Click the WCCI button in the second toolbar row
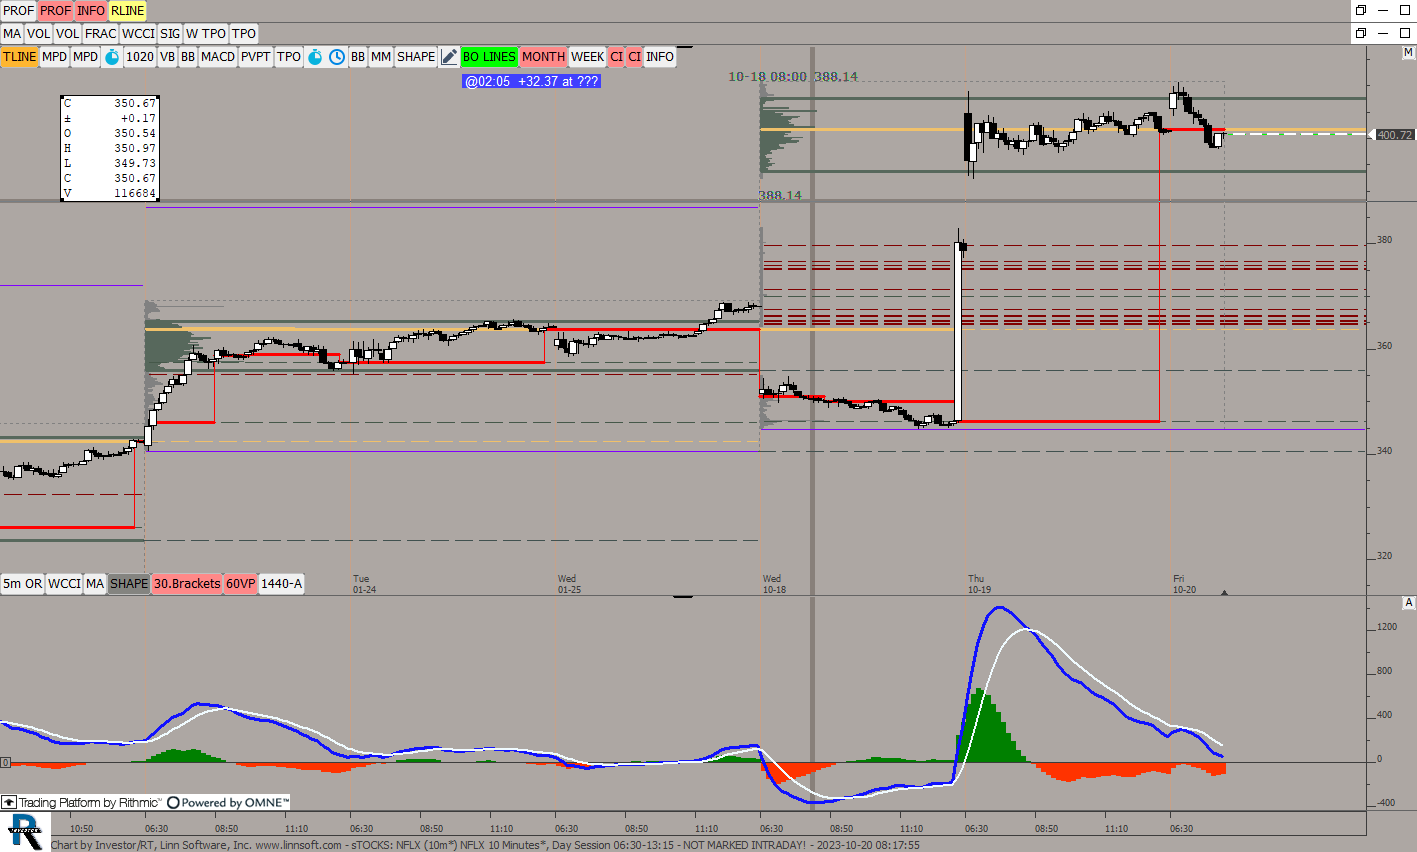The image size is (1417, 852). [x=139, y=34]
